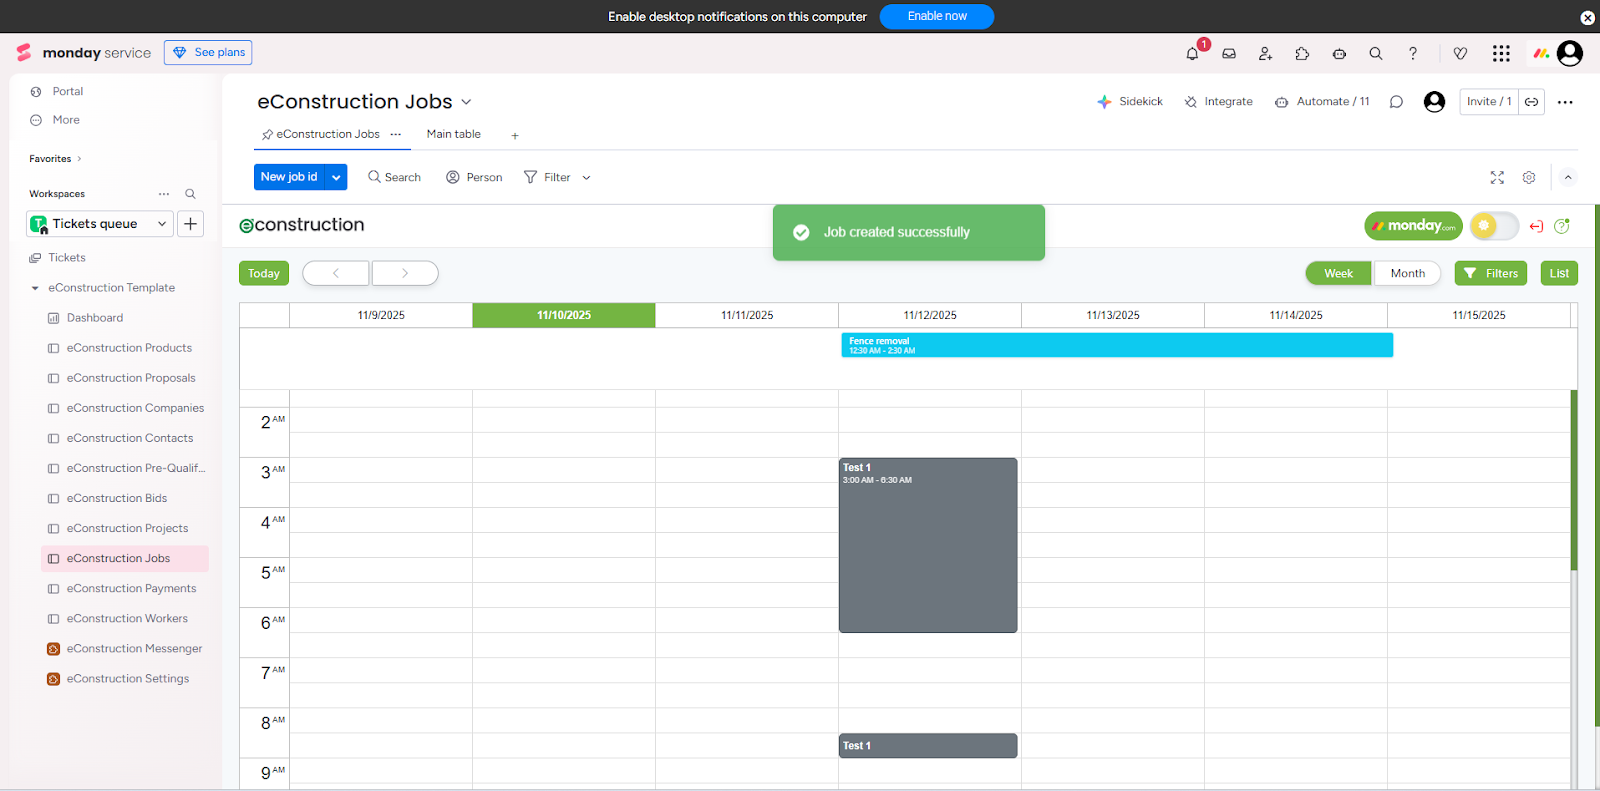Viewport: 1600px width, 791px height.
Task: Switch to the Main table tab
Action: click(453, 134)
